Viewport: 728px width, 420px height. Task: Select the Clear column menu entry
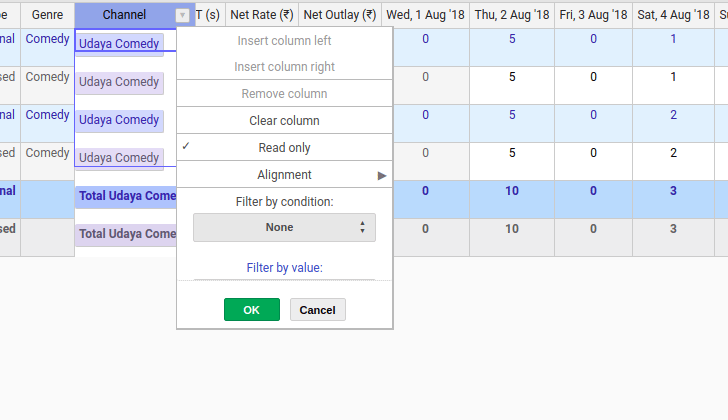coord(285,121)
